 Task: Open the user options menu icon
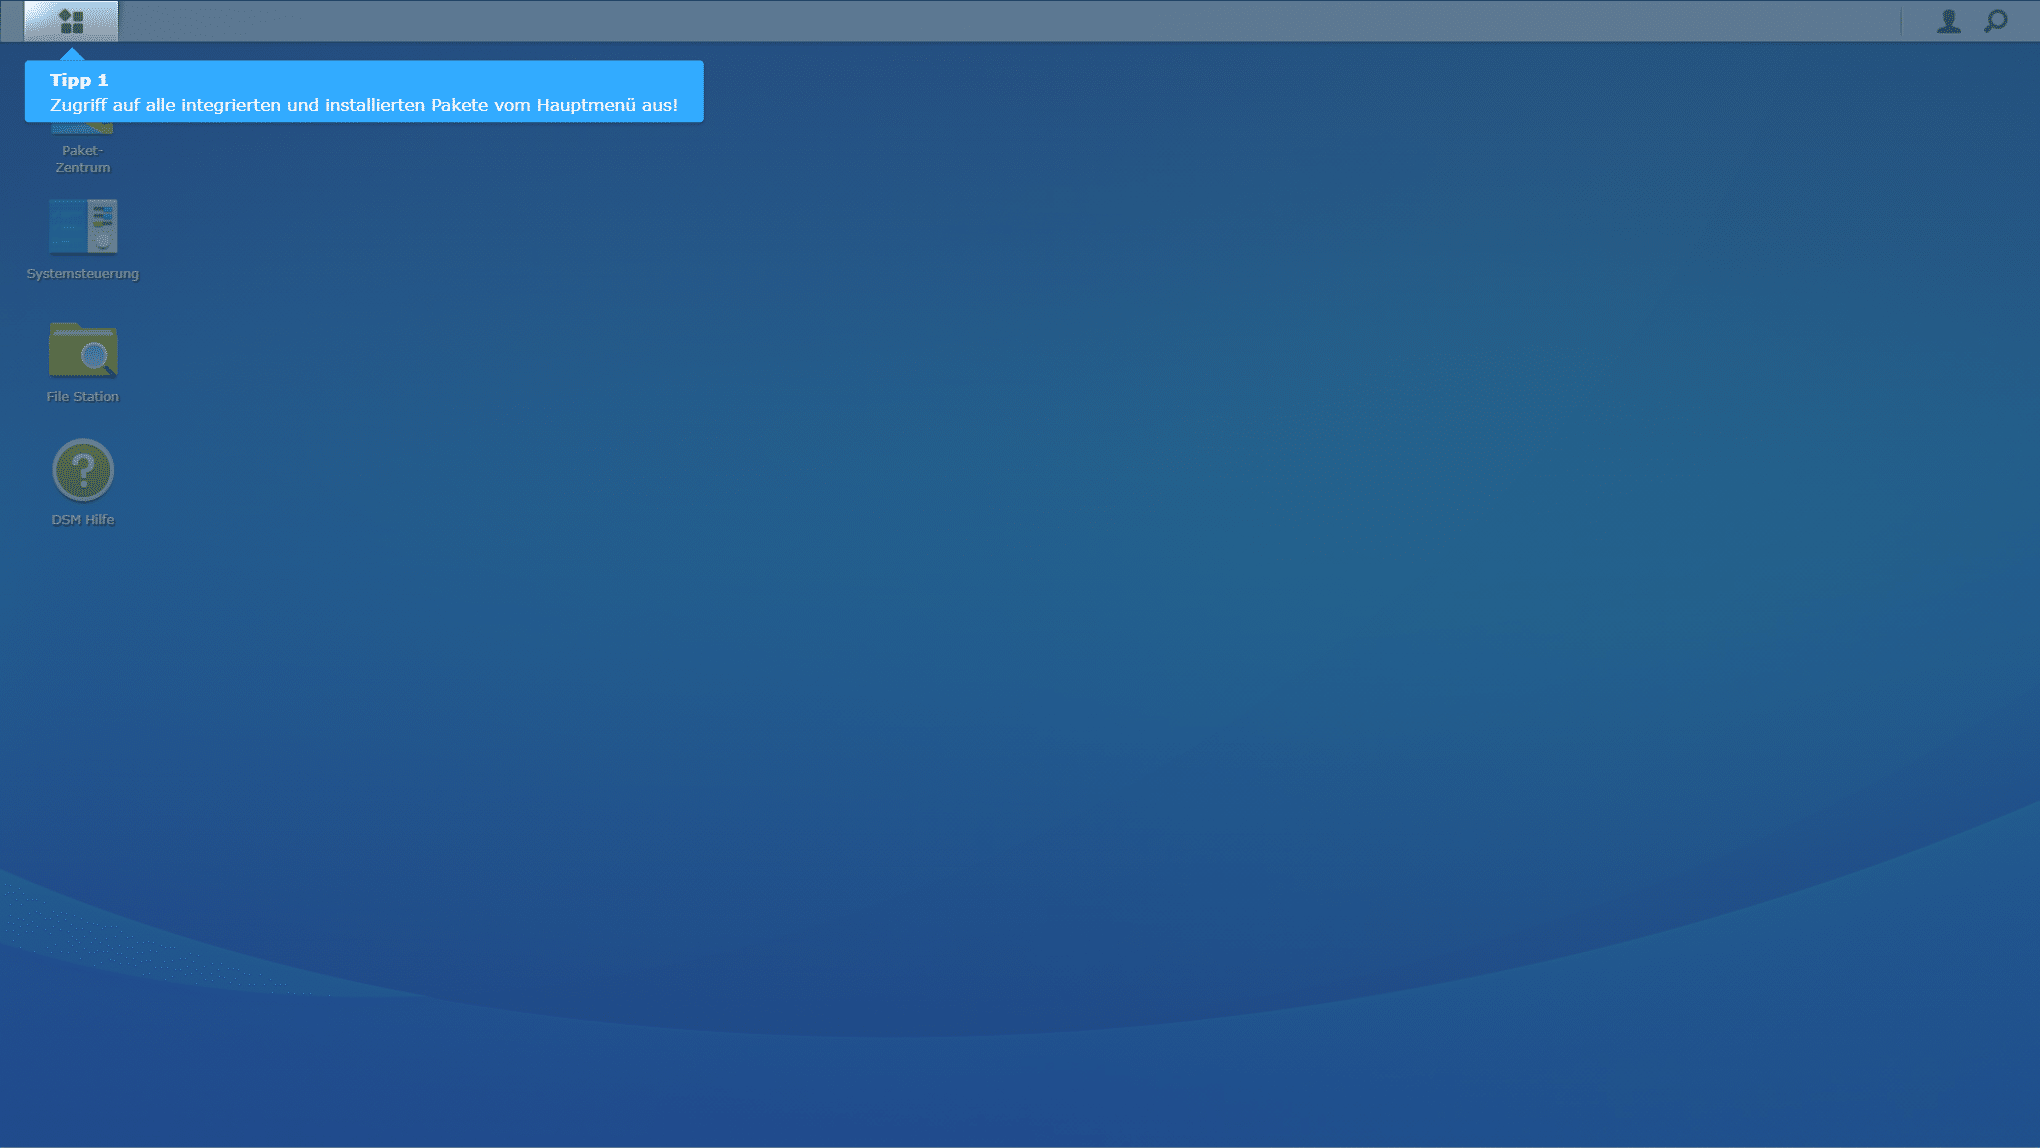1948,21
